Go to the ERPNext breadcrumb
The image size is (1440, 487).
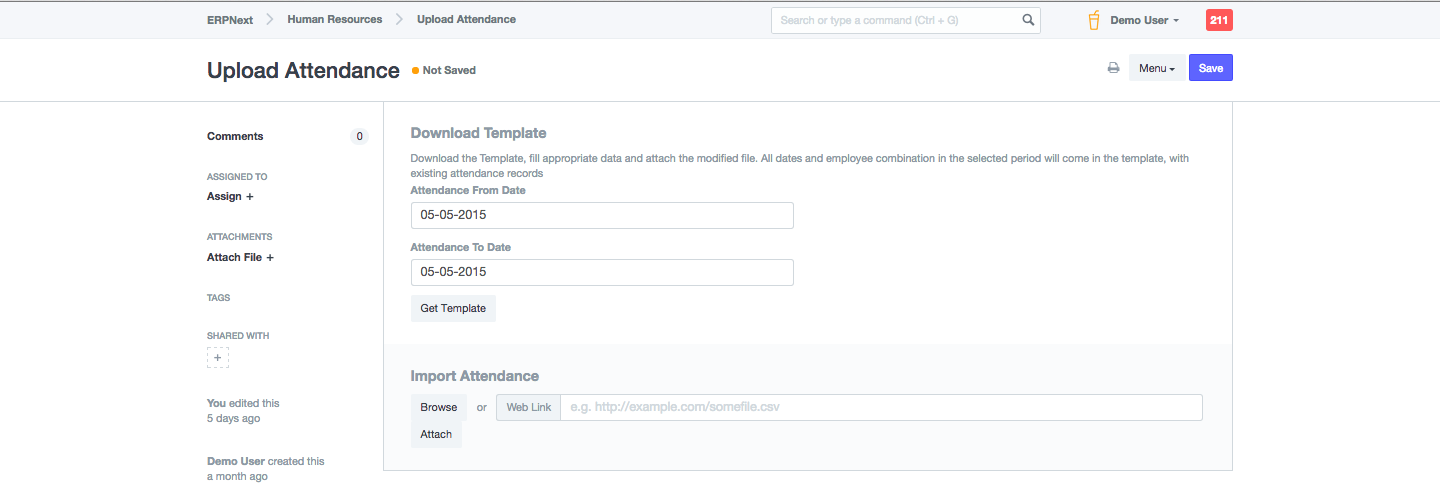(229, 19)
